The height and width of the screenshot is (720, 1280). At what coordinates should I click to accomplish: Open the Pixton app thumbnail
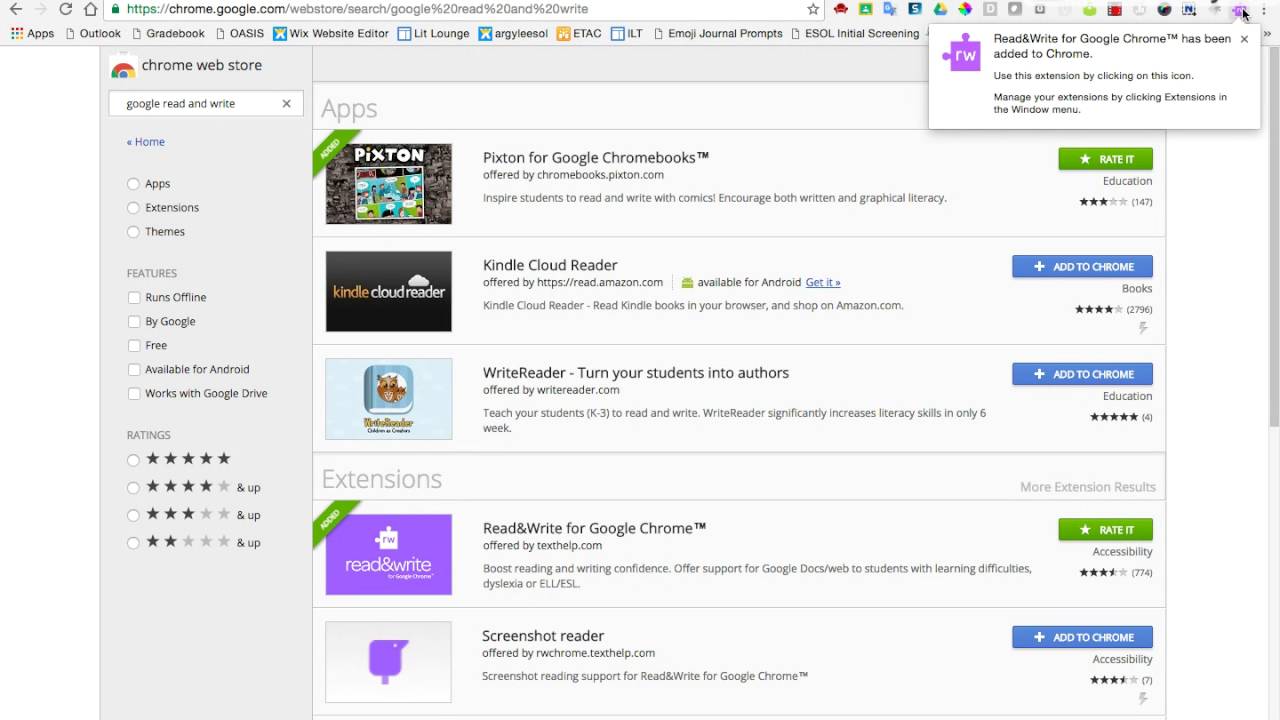click(x=388, y=184)
